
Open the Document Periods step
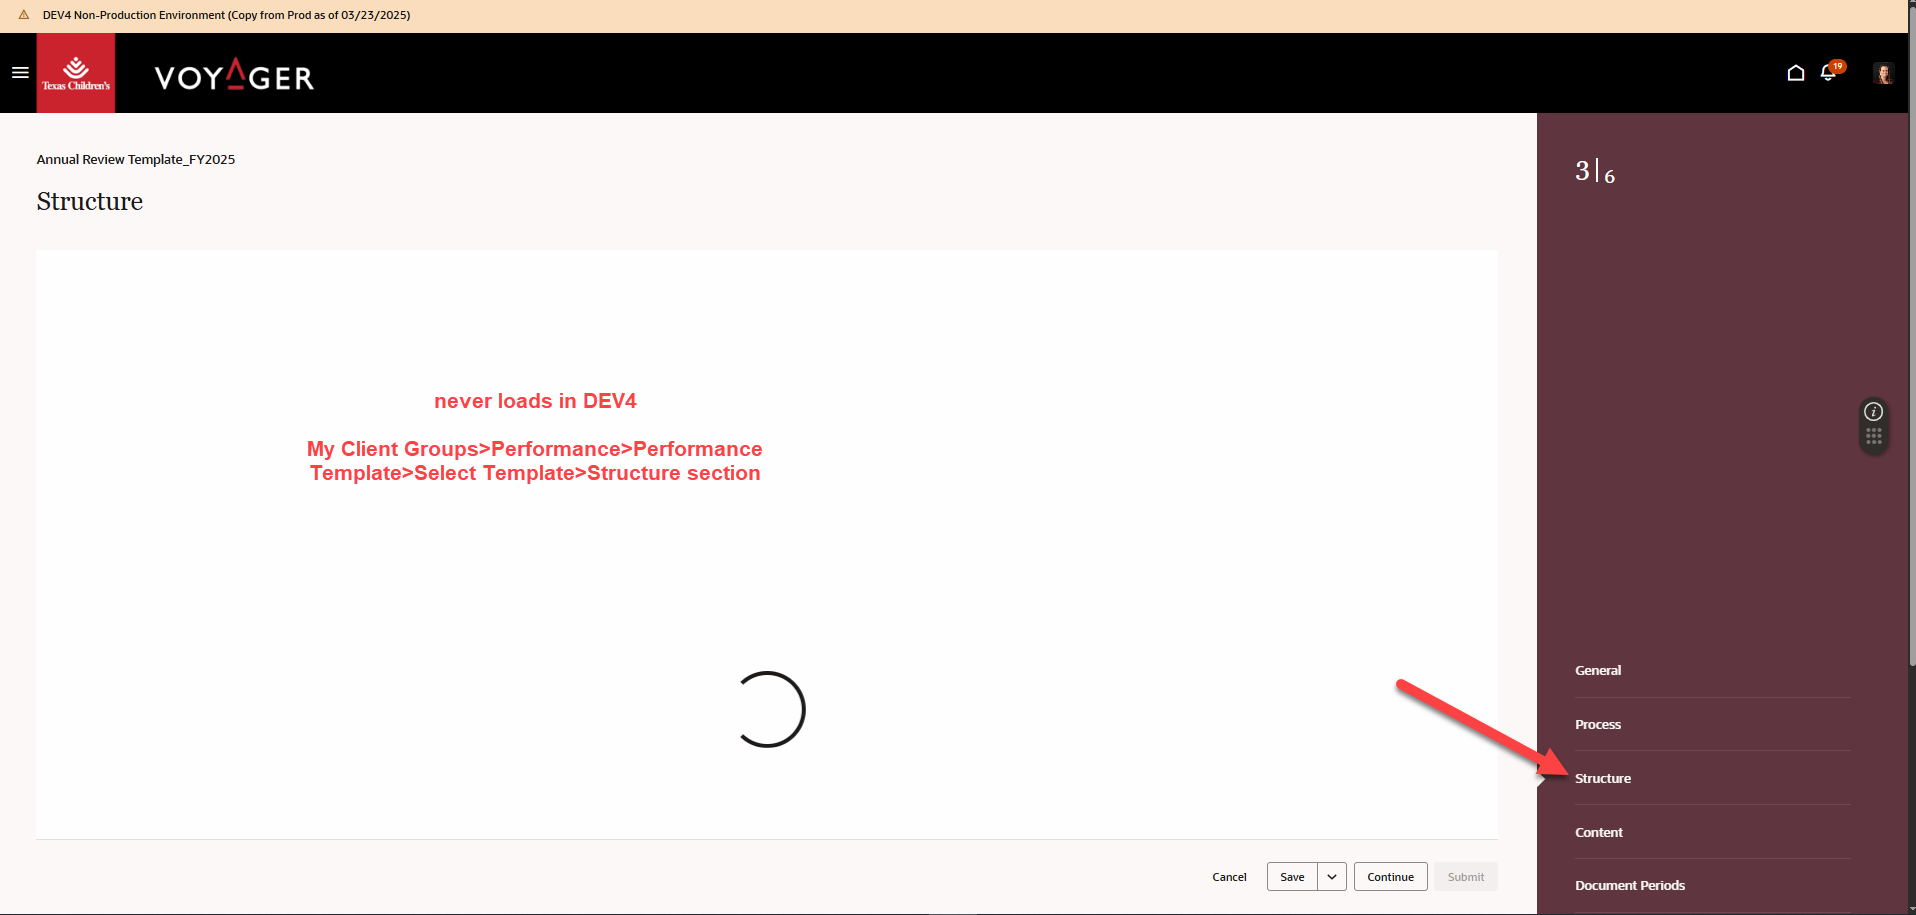click(1630, 885)
